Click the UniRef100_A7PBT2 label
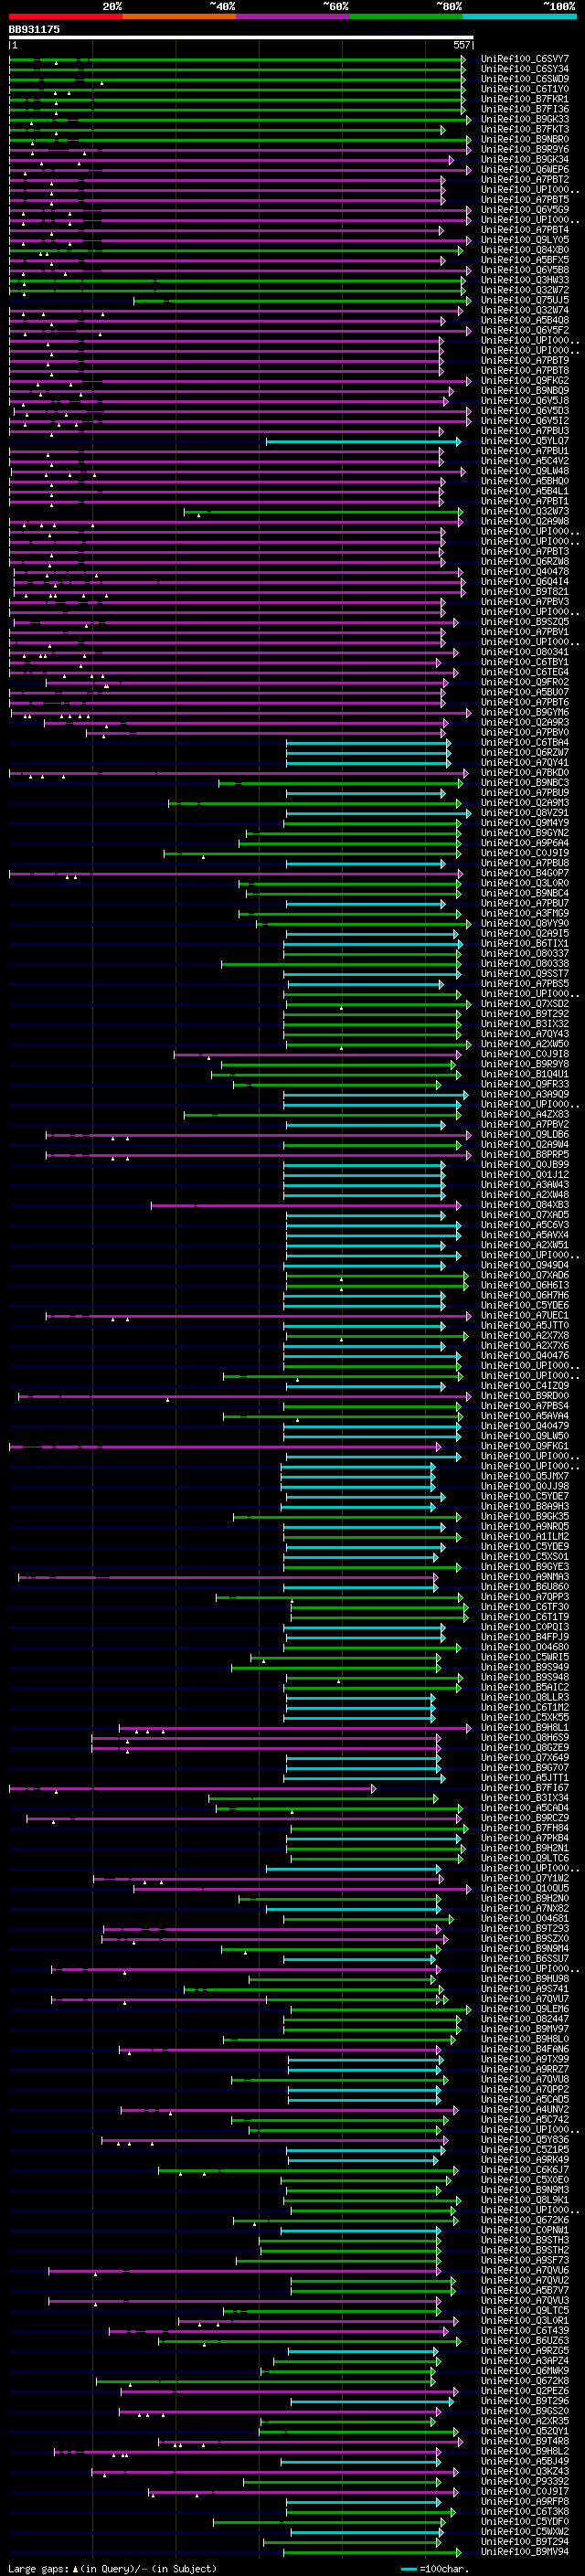 [x=524, y=179]
